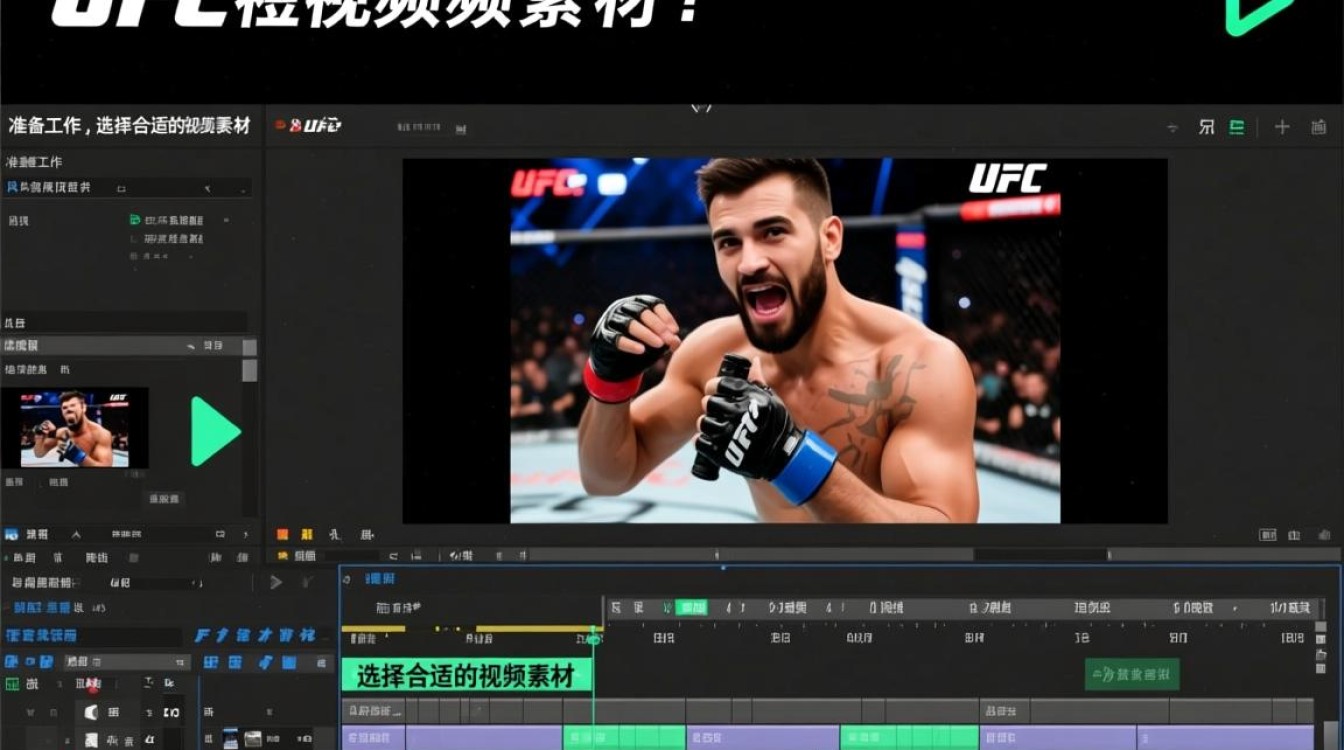Click the green playhead marker on timeline ruler
The image size is (1344, 750).
pos(593,637)
